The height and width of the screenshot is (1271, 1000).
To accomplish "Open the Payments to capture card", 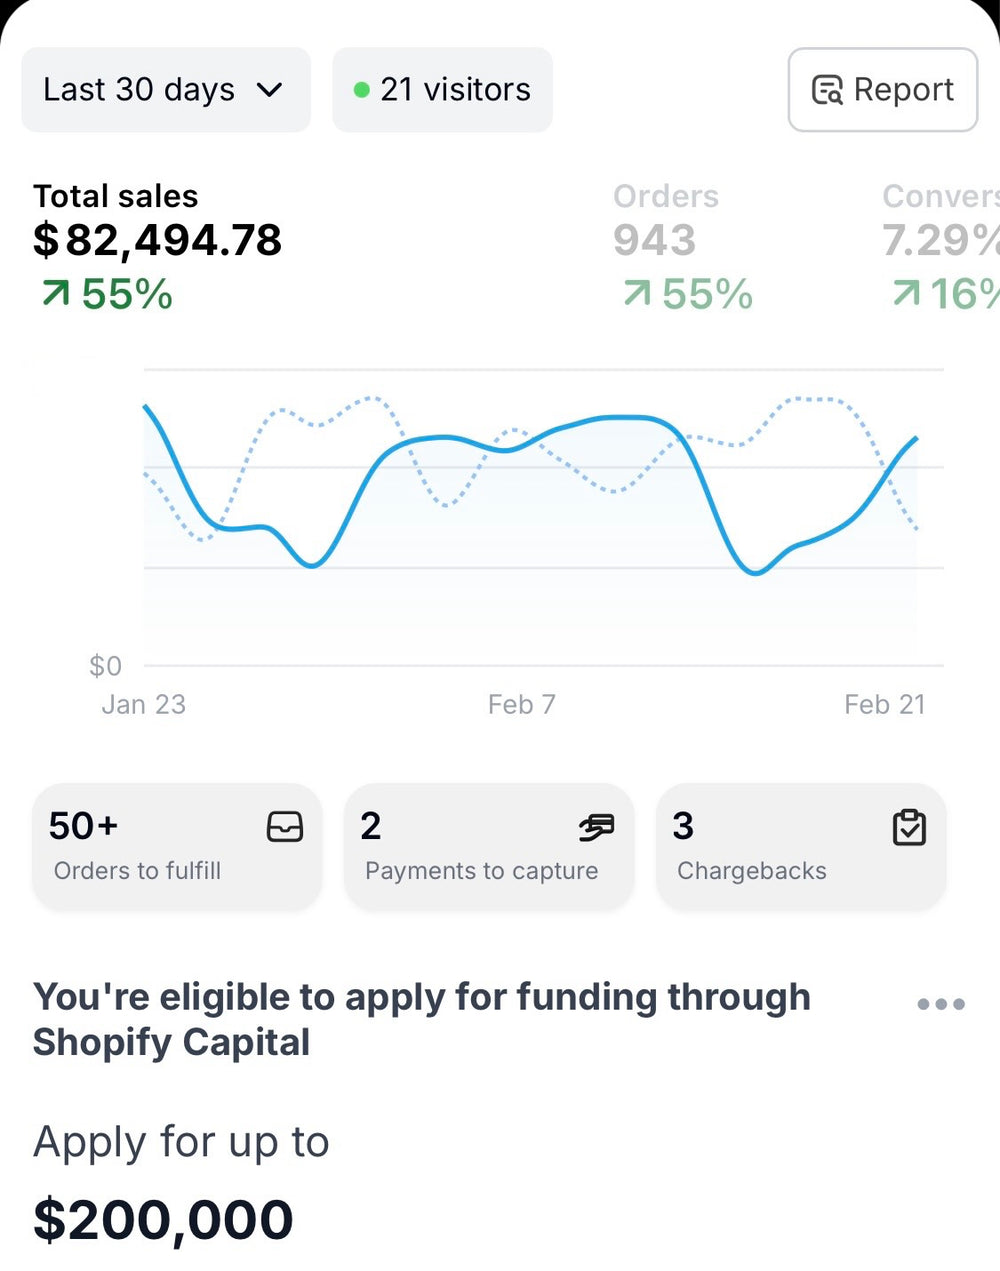I will [x=489, y=846].
